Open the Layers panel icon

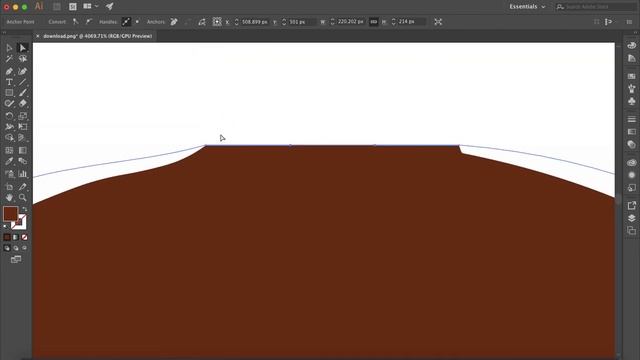coord(631,218)
